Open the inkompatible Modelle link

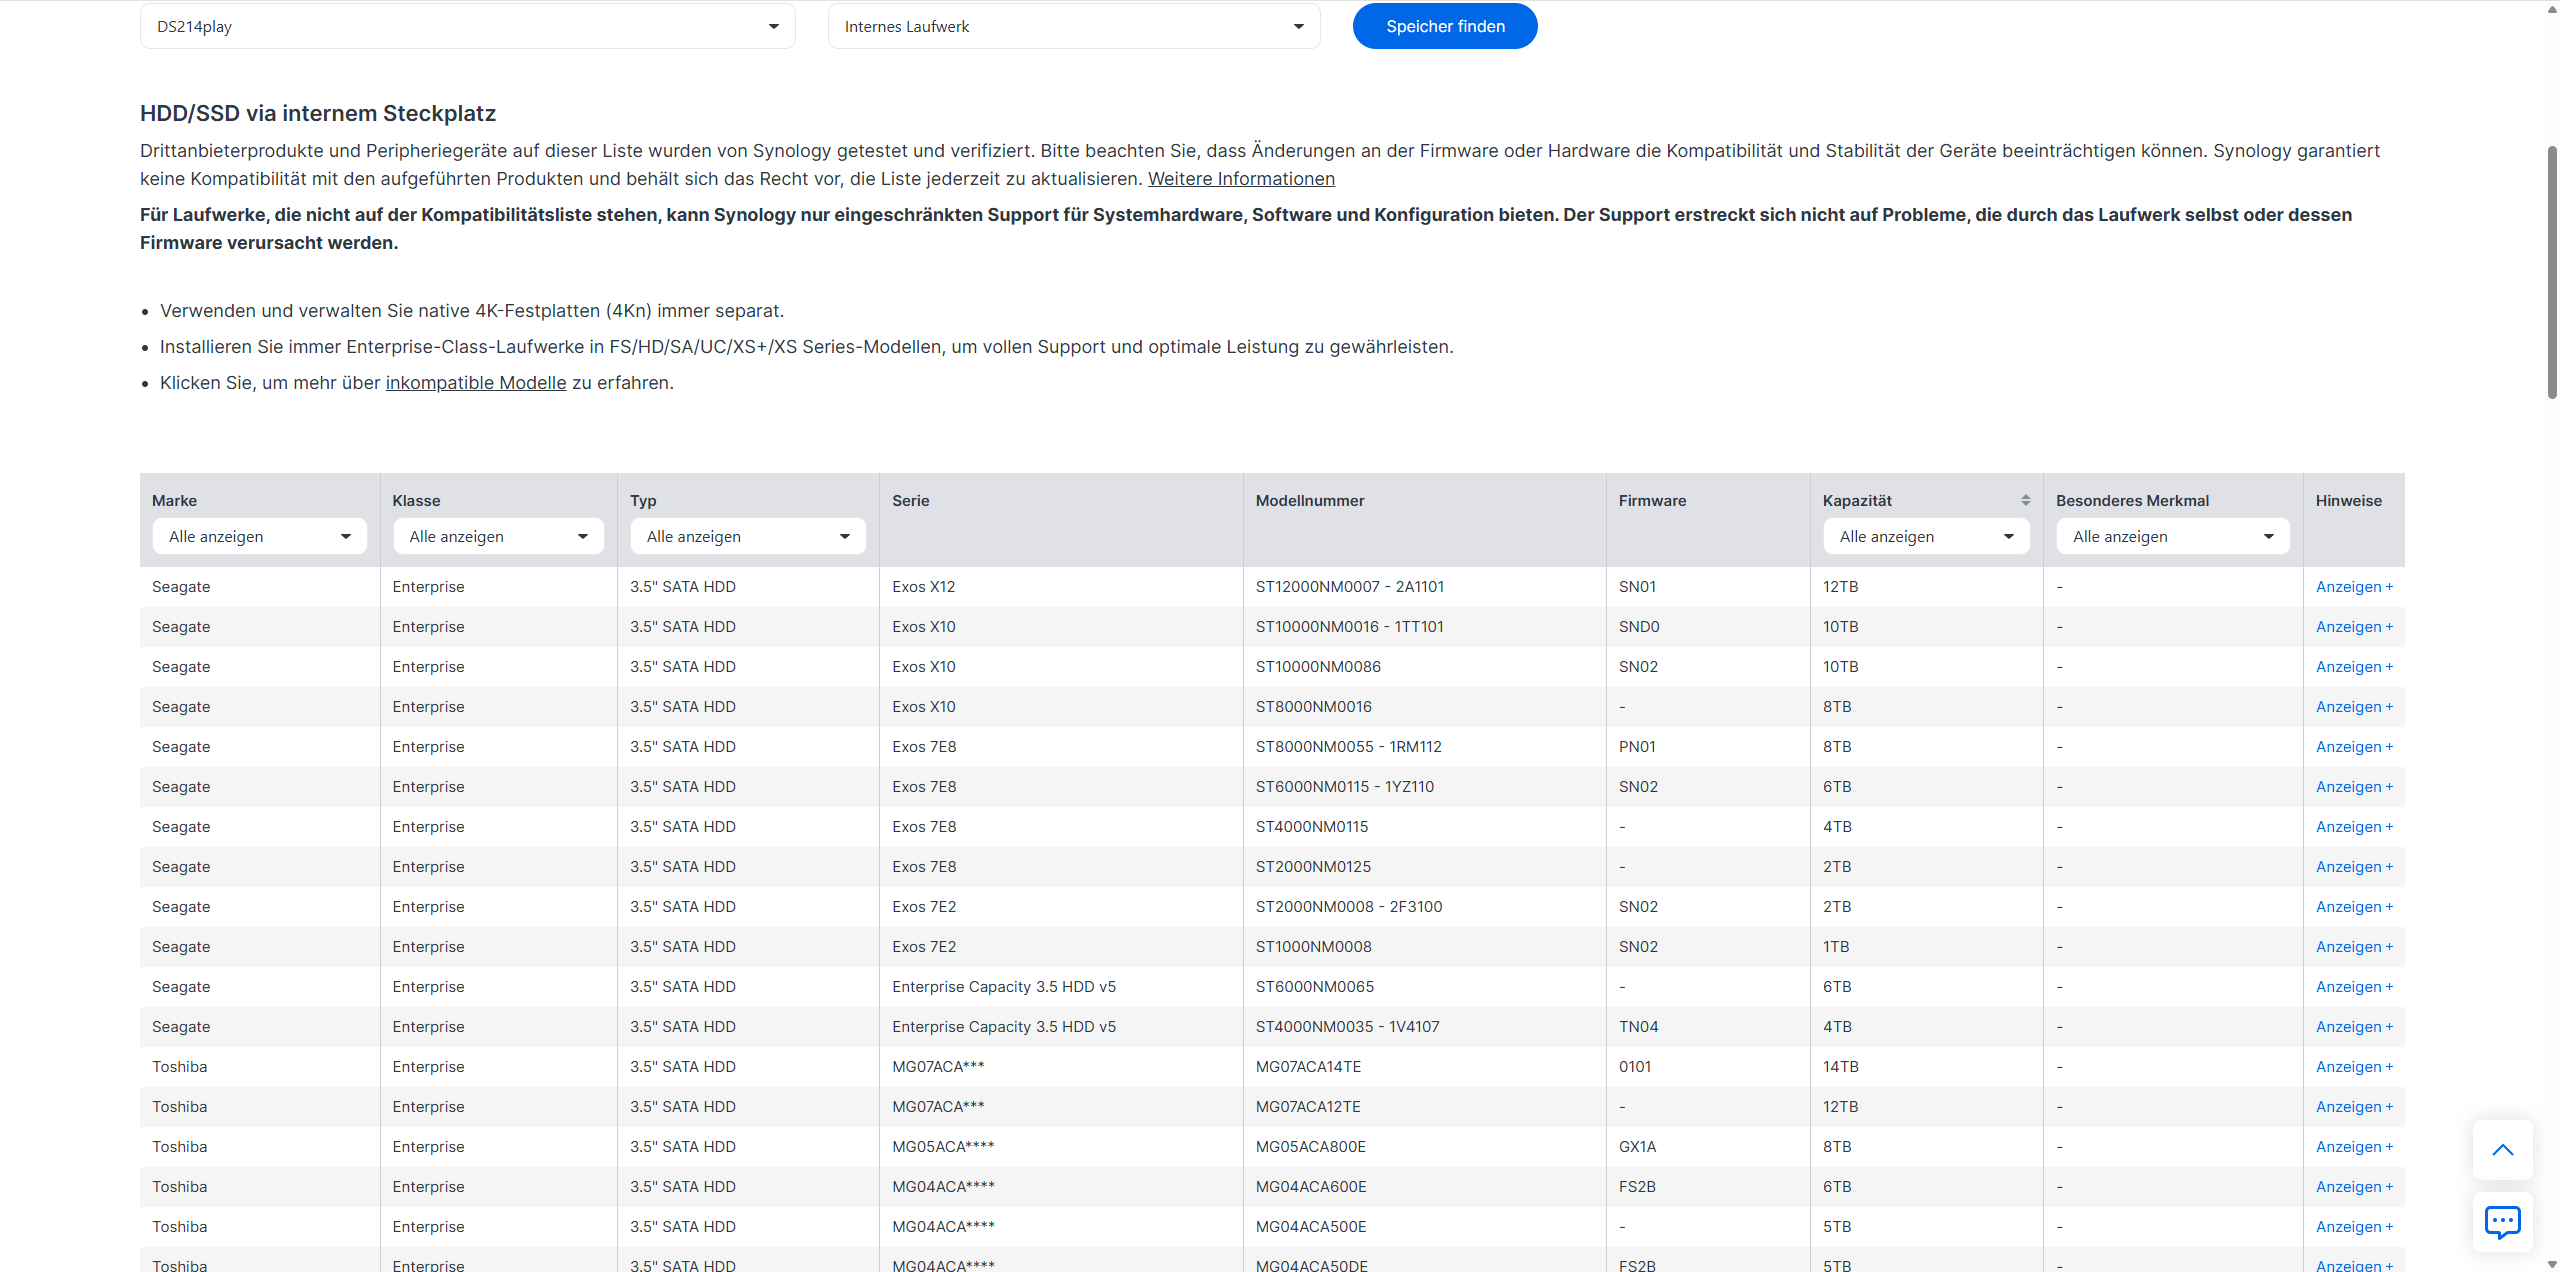(x=475, y=383)
